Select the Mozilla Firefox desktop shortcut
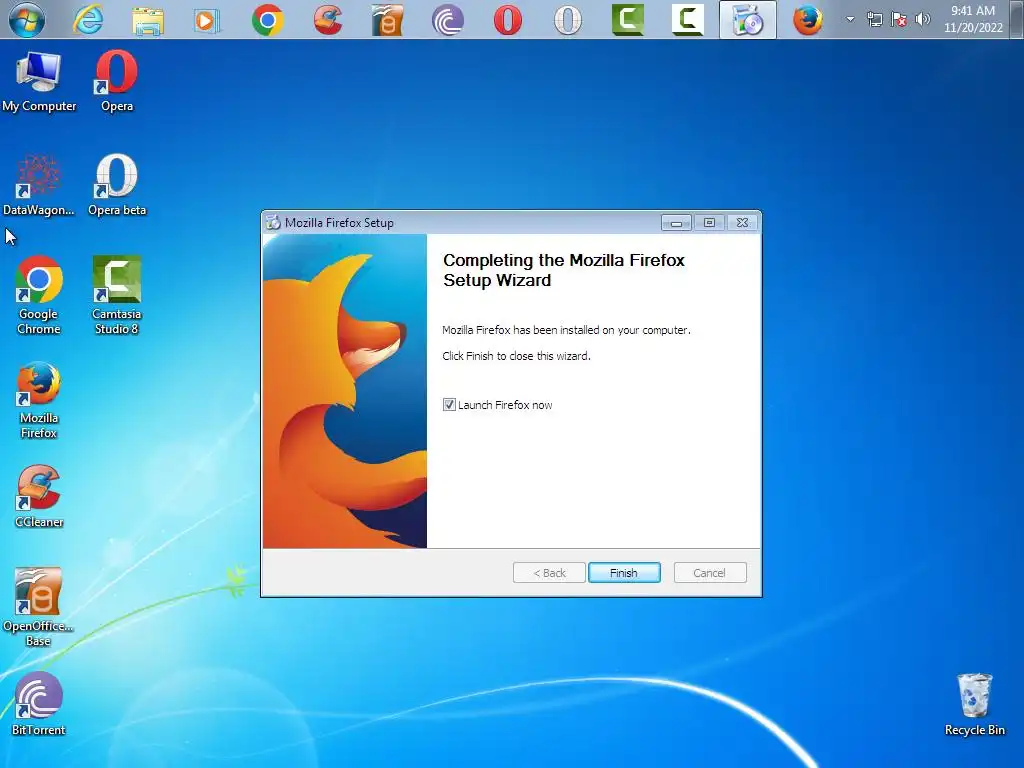 click(x=39, y=400)
